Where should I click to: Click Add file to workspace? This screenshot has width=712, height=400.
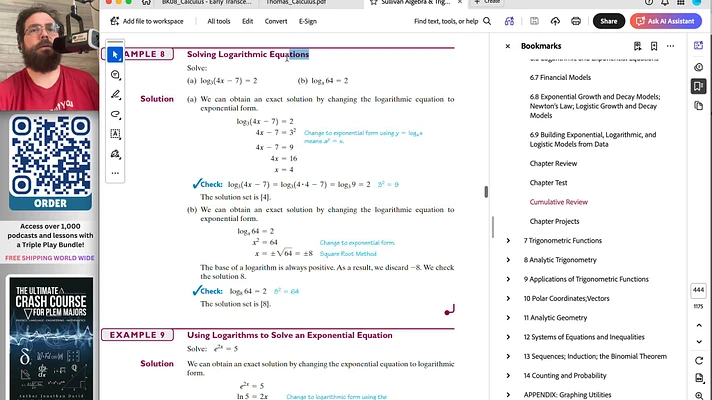click(147, 21)
